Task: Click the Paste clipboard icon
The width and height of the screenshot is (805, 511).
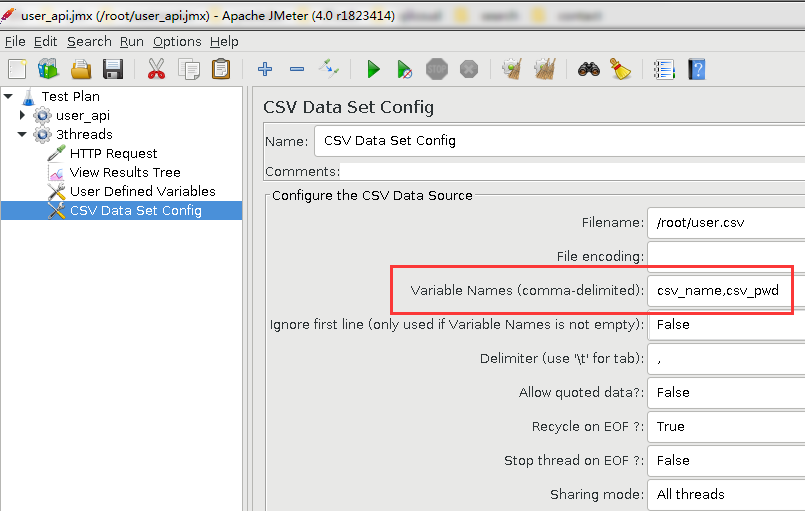Action: point(221,69)
